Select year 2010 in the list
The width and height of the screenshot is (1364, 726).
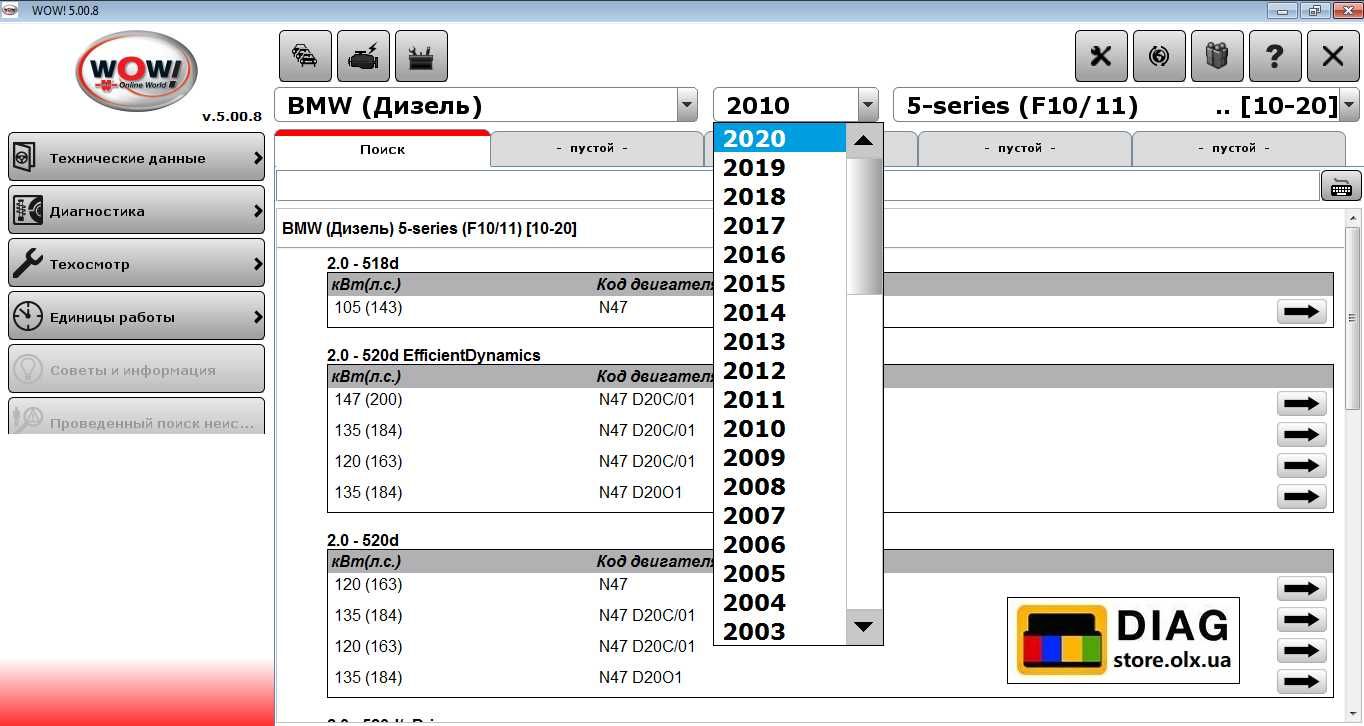pos(780,428)
